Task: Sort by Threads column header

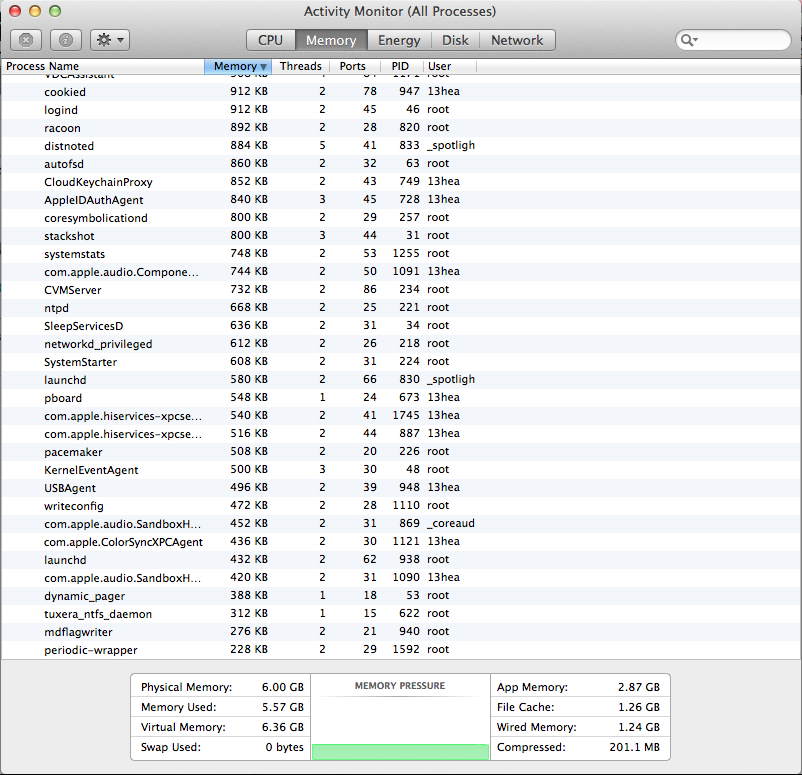Action: pos(301,67)
